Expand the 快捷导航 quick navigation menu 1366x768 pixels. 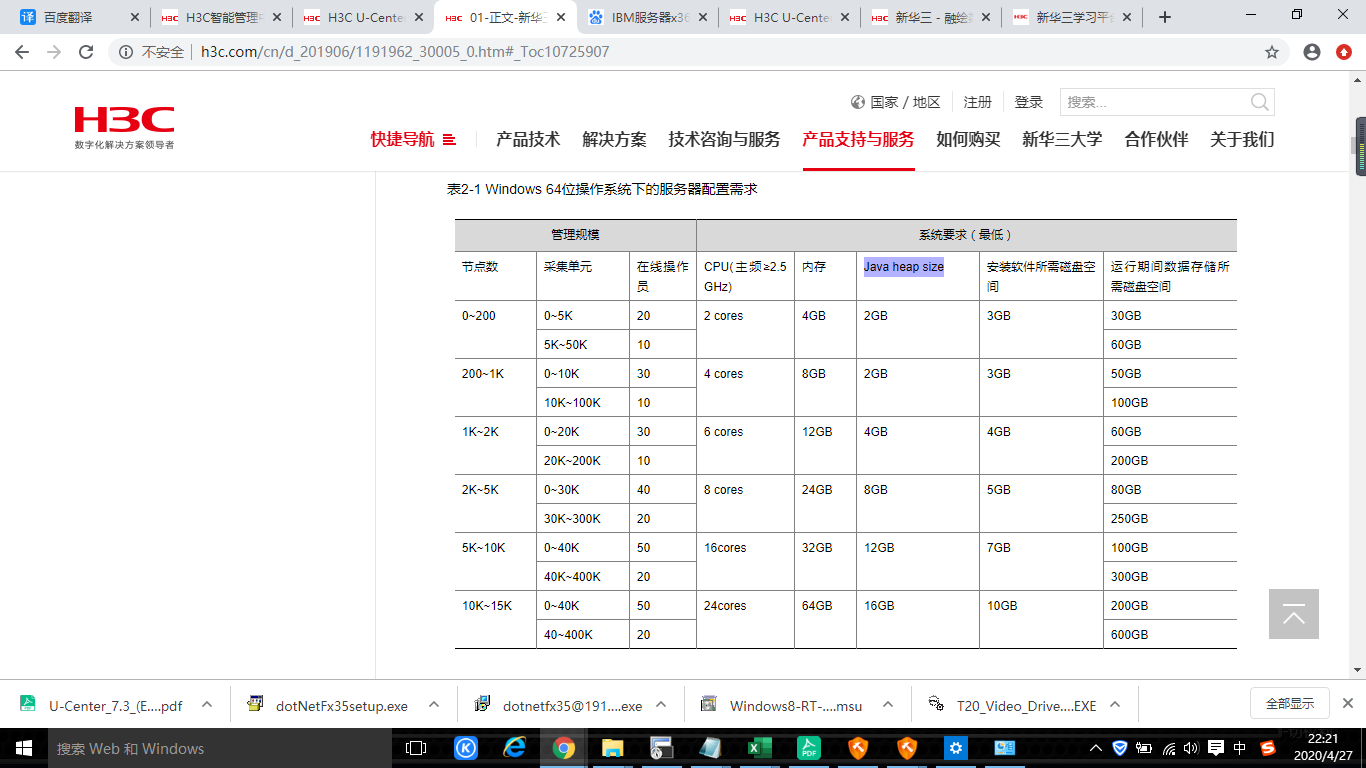tap(413, 140)
